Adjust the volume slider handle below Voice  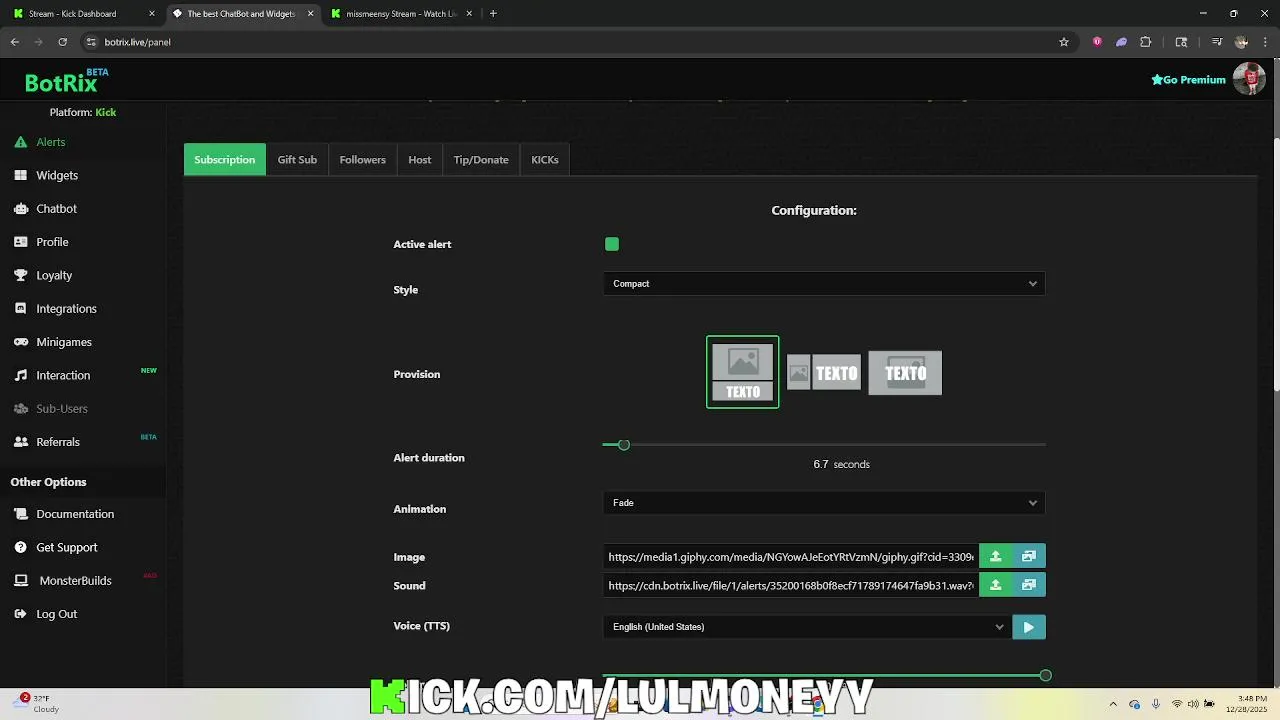[1045, 676]
